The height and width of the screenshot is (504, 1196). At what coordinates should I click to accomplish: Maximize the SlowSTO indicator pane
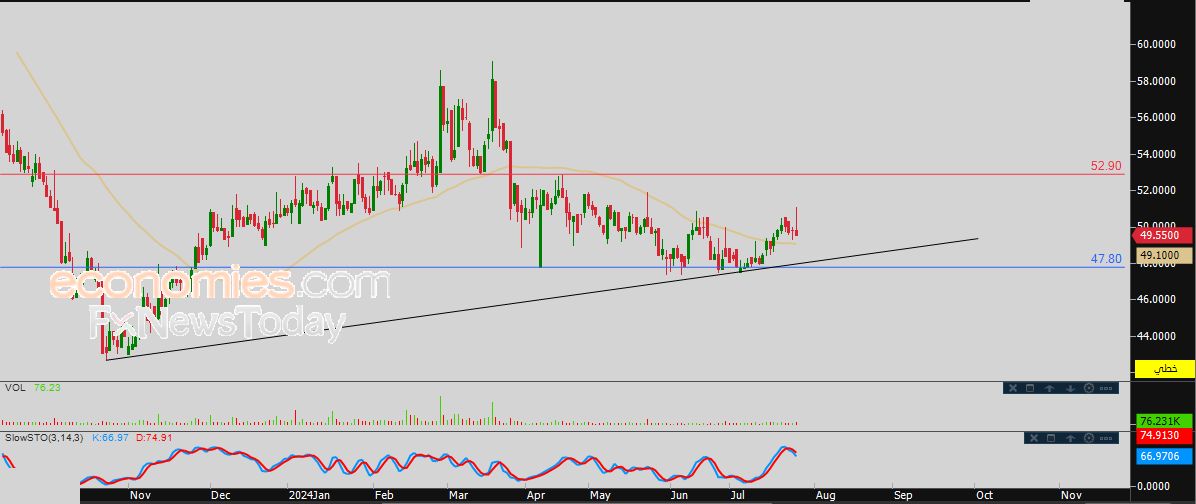coord(1050,438)
